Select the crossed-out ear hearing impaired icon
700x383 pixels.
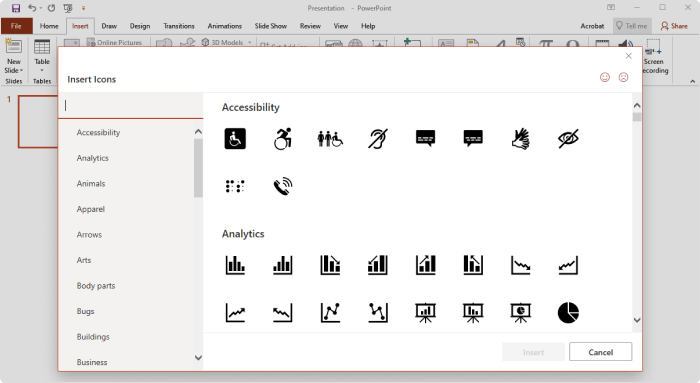tap(378, 138)
